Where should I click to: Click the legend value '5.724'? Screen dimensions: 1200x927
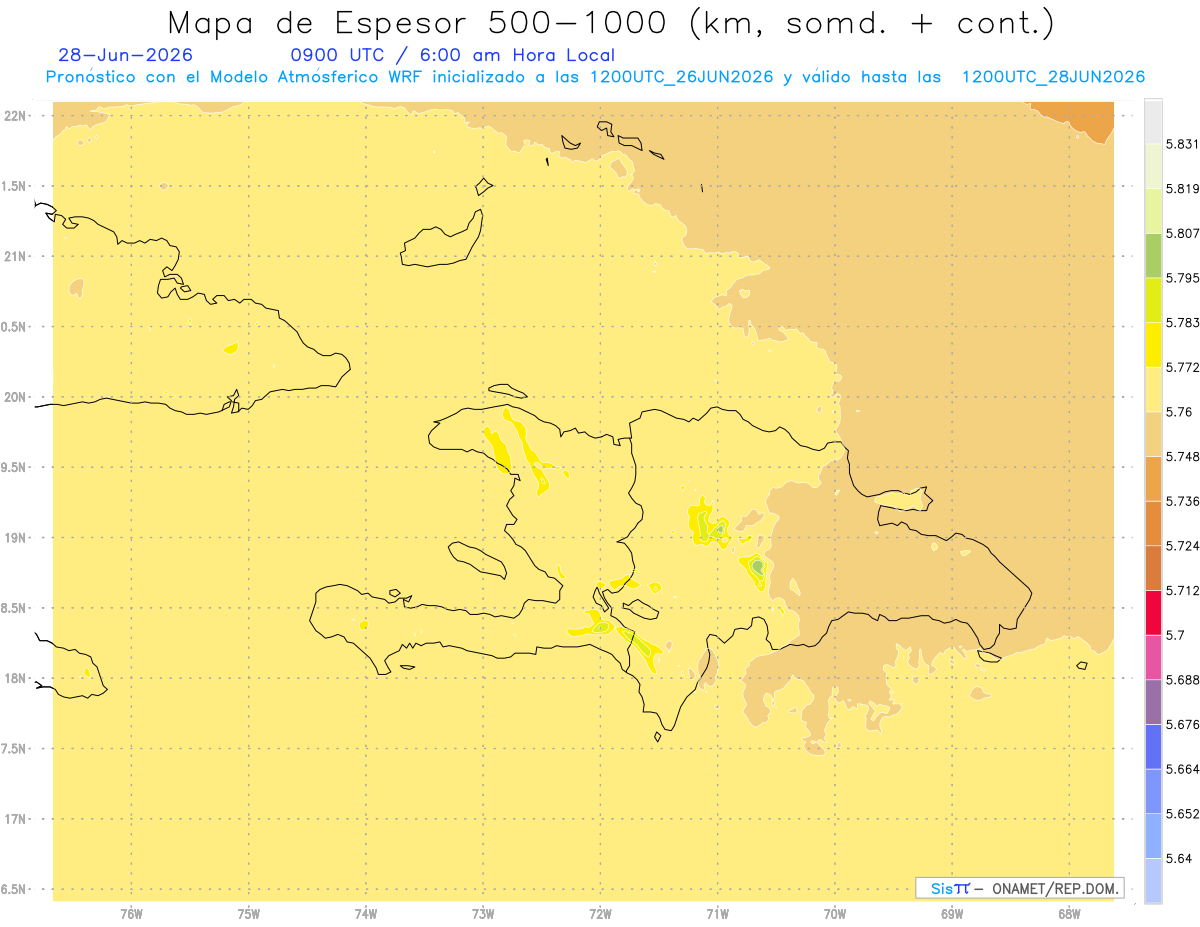tap(1183, 546)
